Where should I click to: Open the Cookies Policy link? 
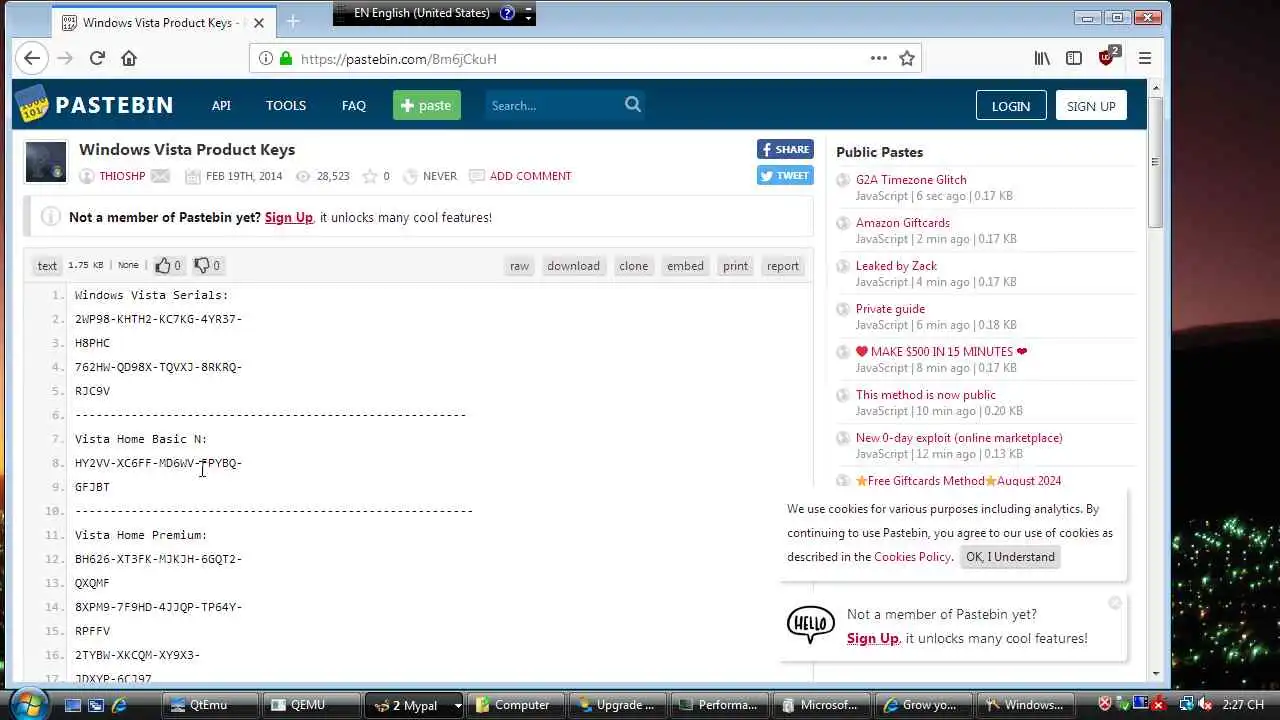click(912, 557)
